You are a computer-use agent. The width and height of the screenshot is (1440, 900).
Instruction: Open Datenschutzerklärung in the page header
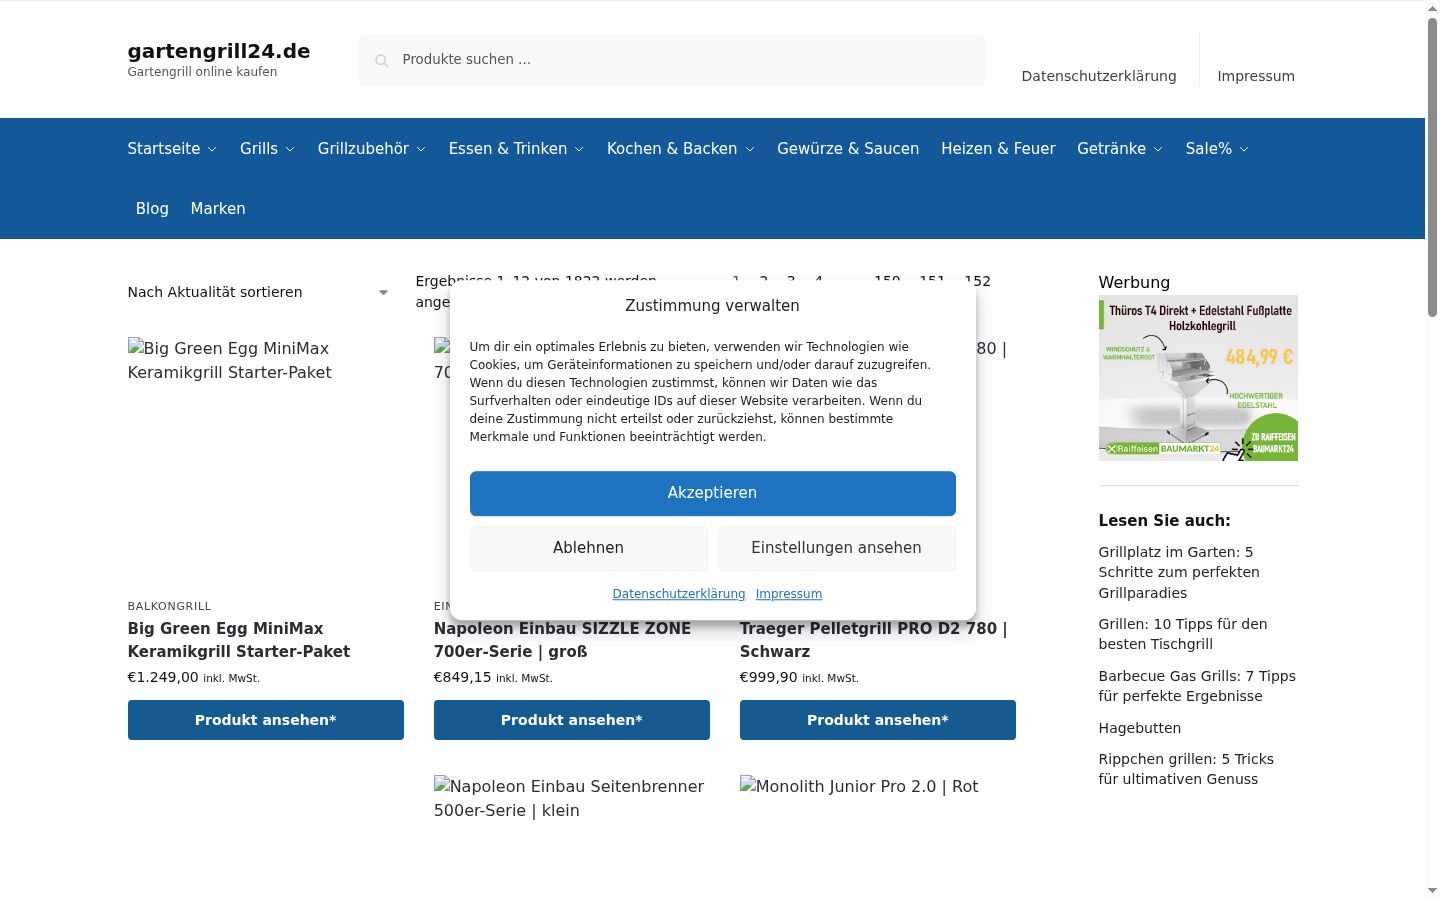click(1099, 76)
